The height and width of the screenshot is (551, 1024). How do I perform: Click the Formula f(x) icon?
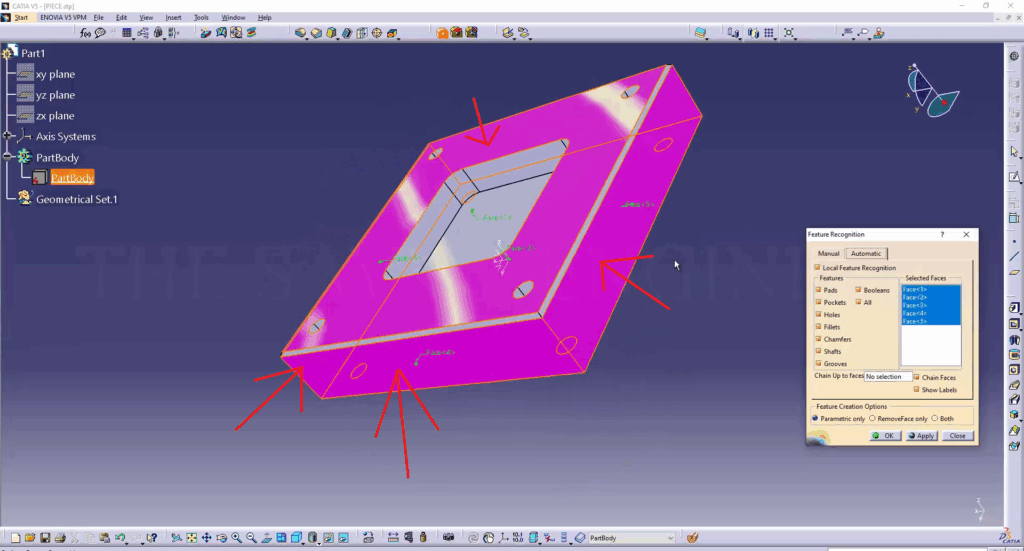(86, 33)
